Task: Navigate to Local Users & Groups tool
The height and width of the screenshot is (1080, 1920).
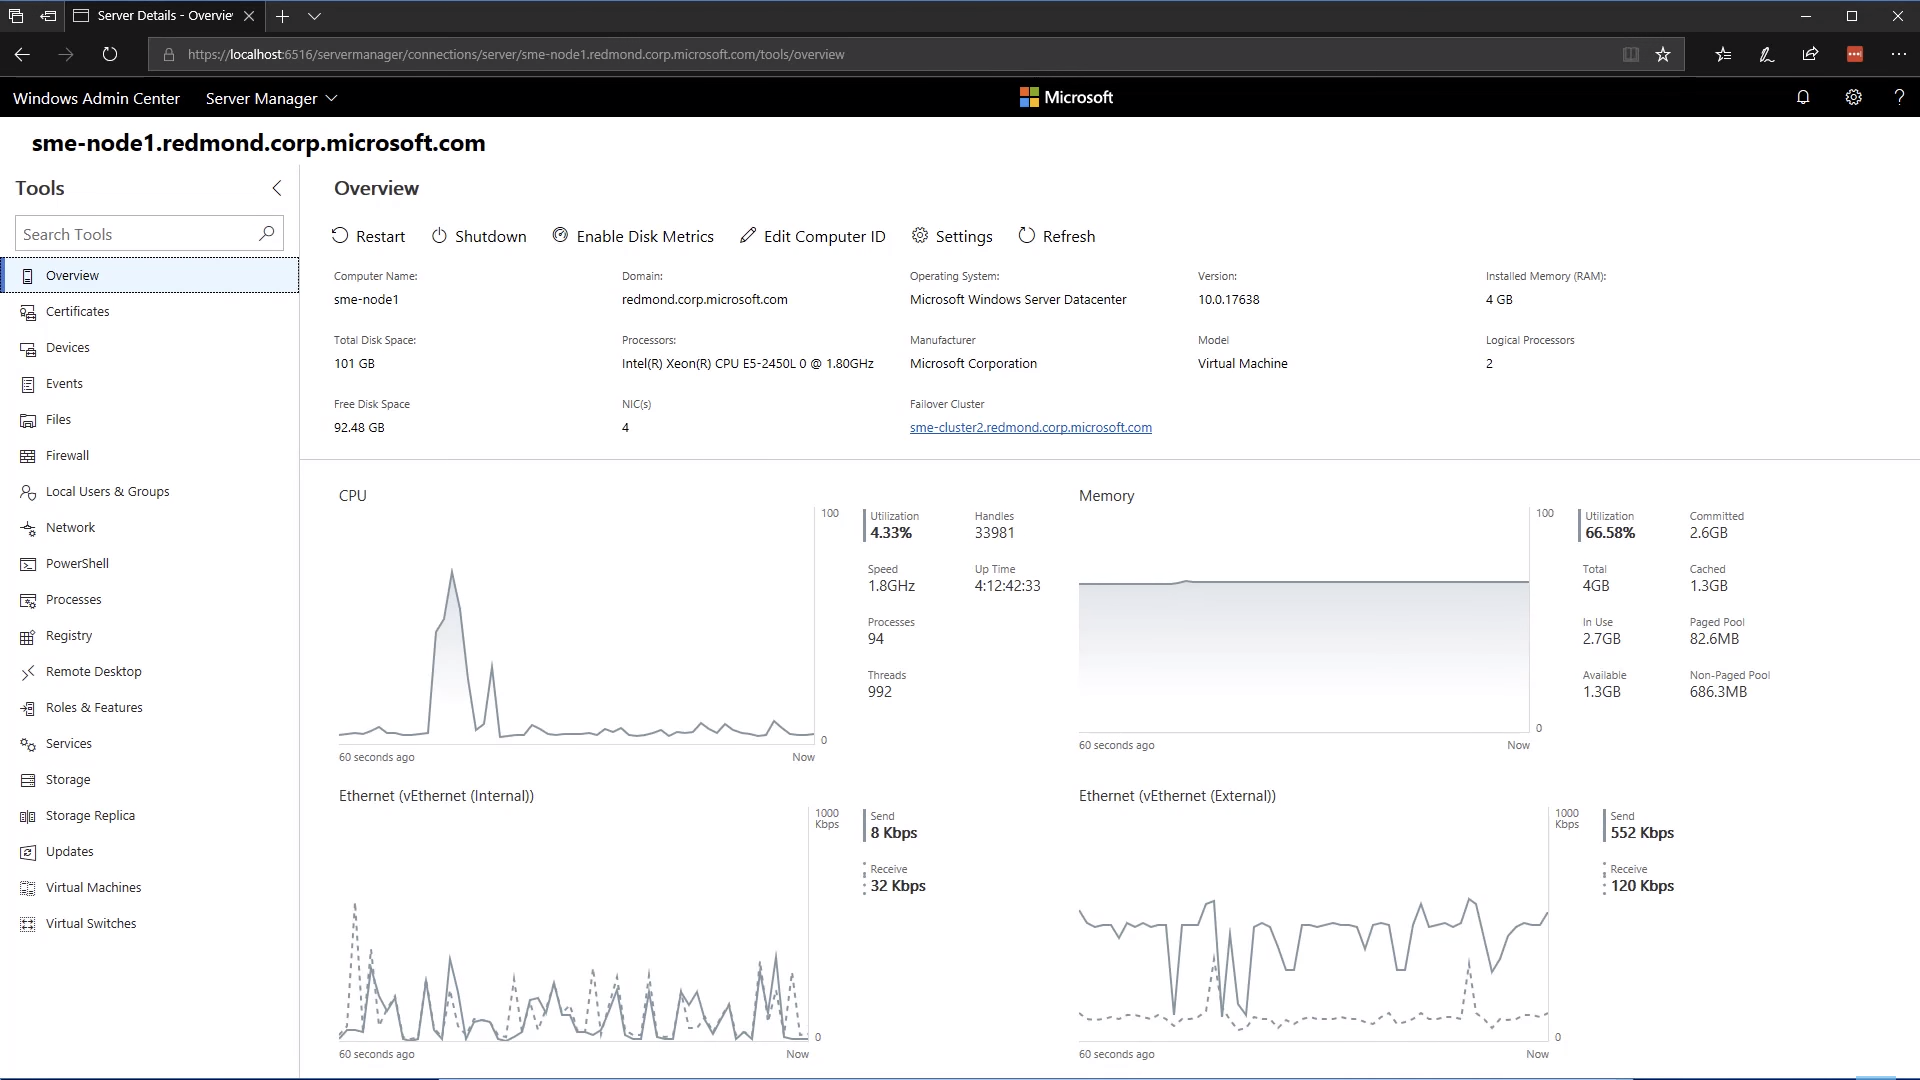Action: 107,491
